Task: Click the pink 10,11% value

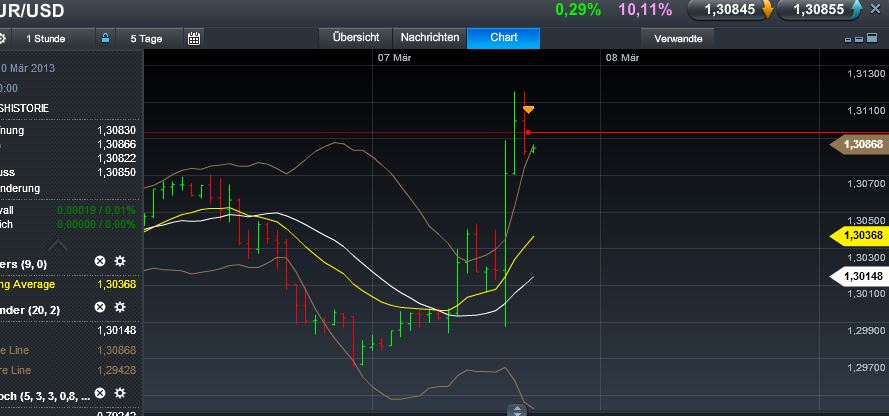Action: point(645,9)
